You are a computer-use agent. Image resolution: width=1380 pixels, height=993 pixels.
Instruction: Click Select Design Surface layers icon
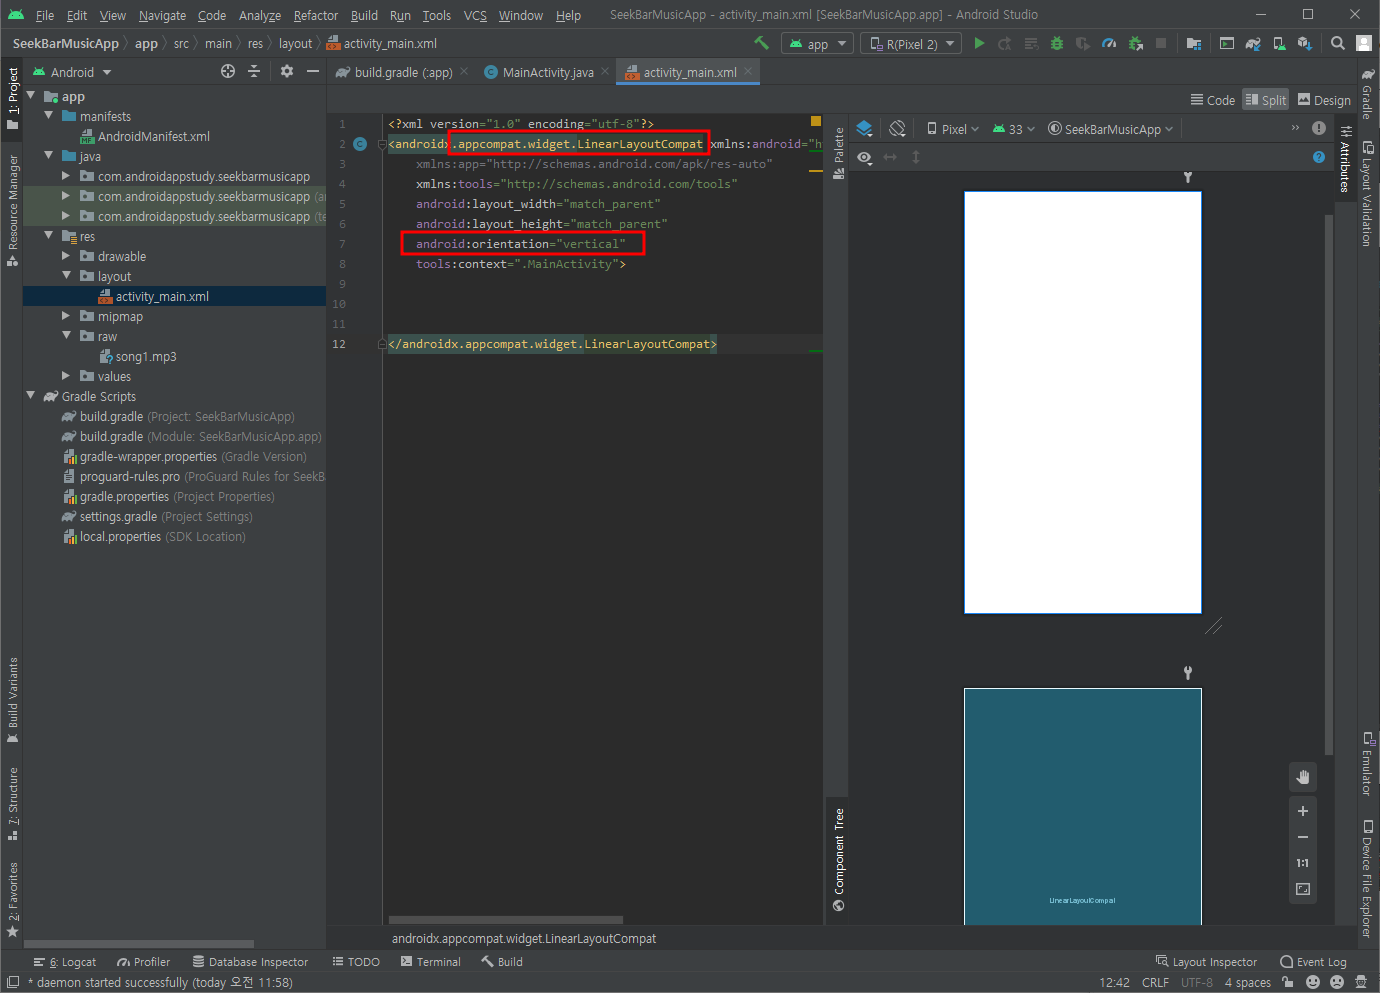[x=865, y=129]
